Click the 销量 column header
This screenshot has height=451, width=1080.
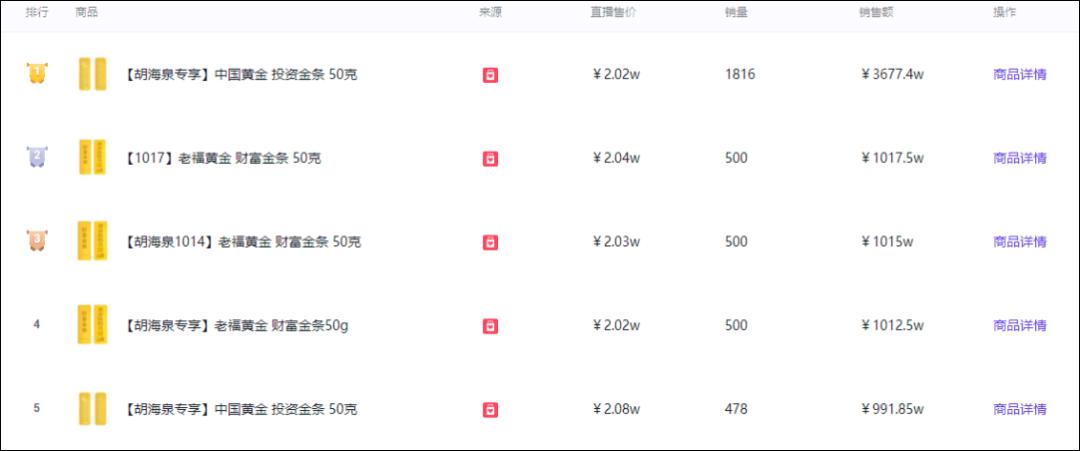click(x=736, y=13)
